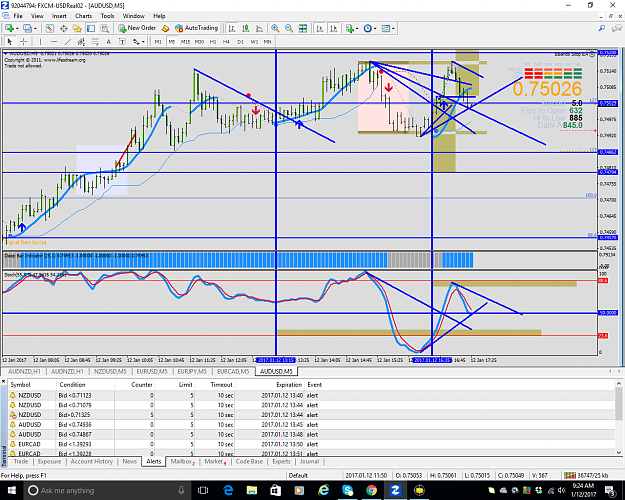
Task: Switch timeframe to M15
Action: (x=185, y=41)
